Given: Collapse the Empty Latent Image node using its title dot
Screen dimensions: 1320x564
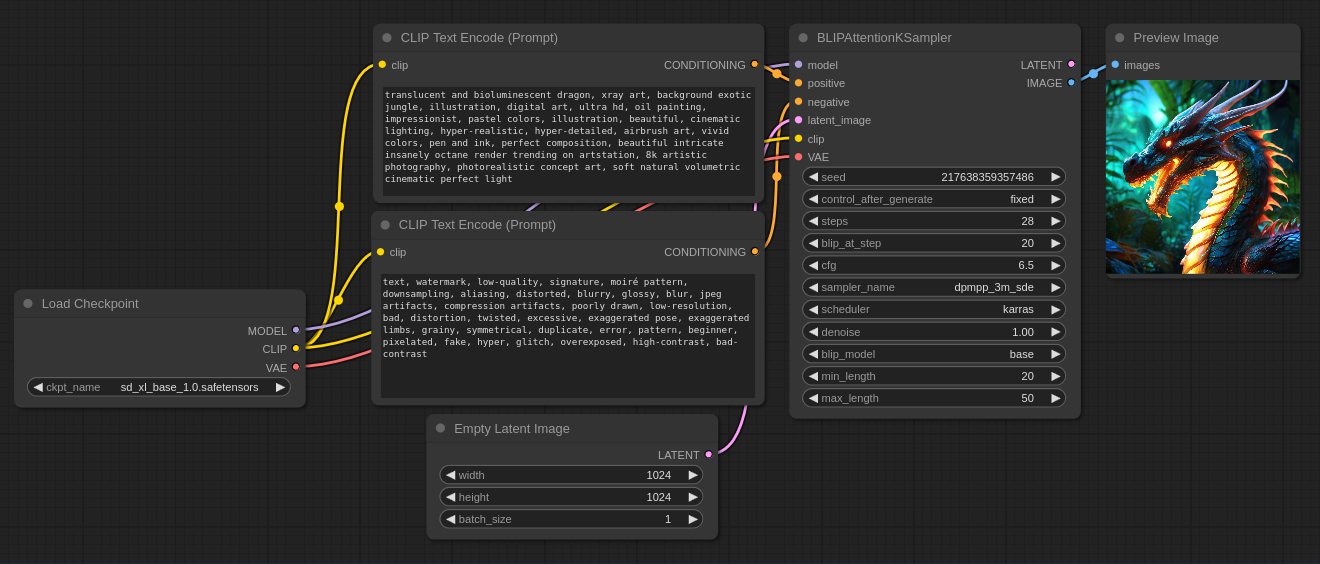Looking at the screenshot, I should tap(440, 428).
